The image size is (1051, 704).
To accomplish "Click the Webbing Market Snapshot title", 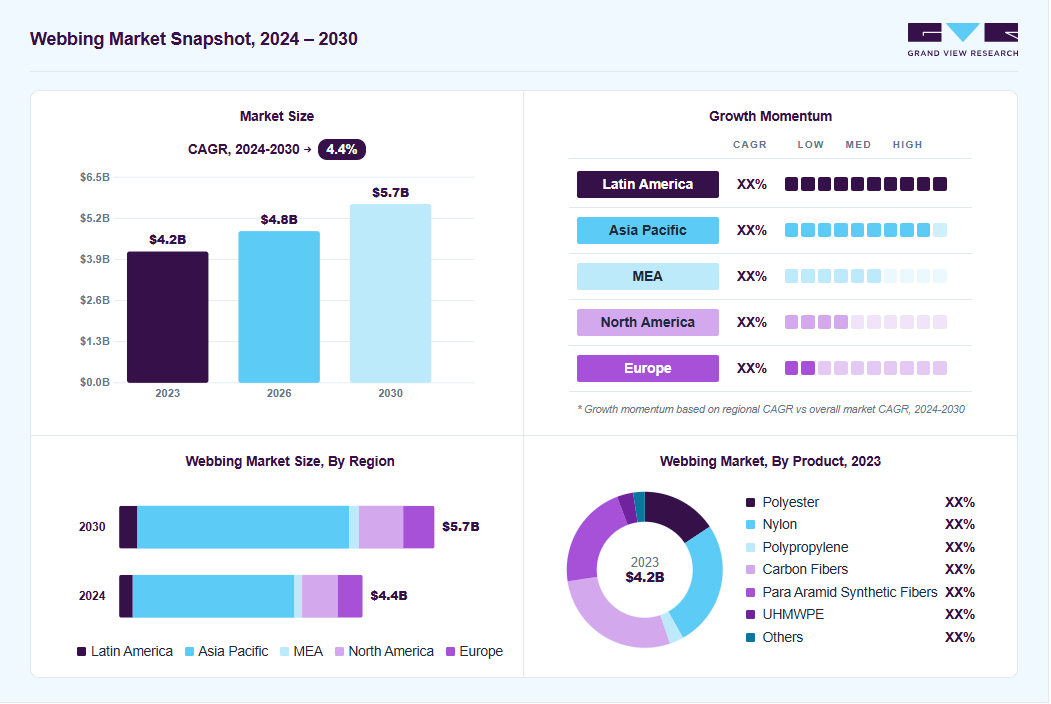I will tap(194, 39).
